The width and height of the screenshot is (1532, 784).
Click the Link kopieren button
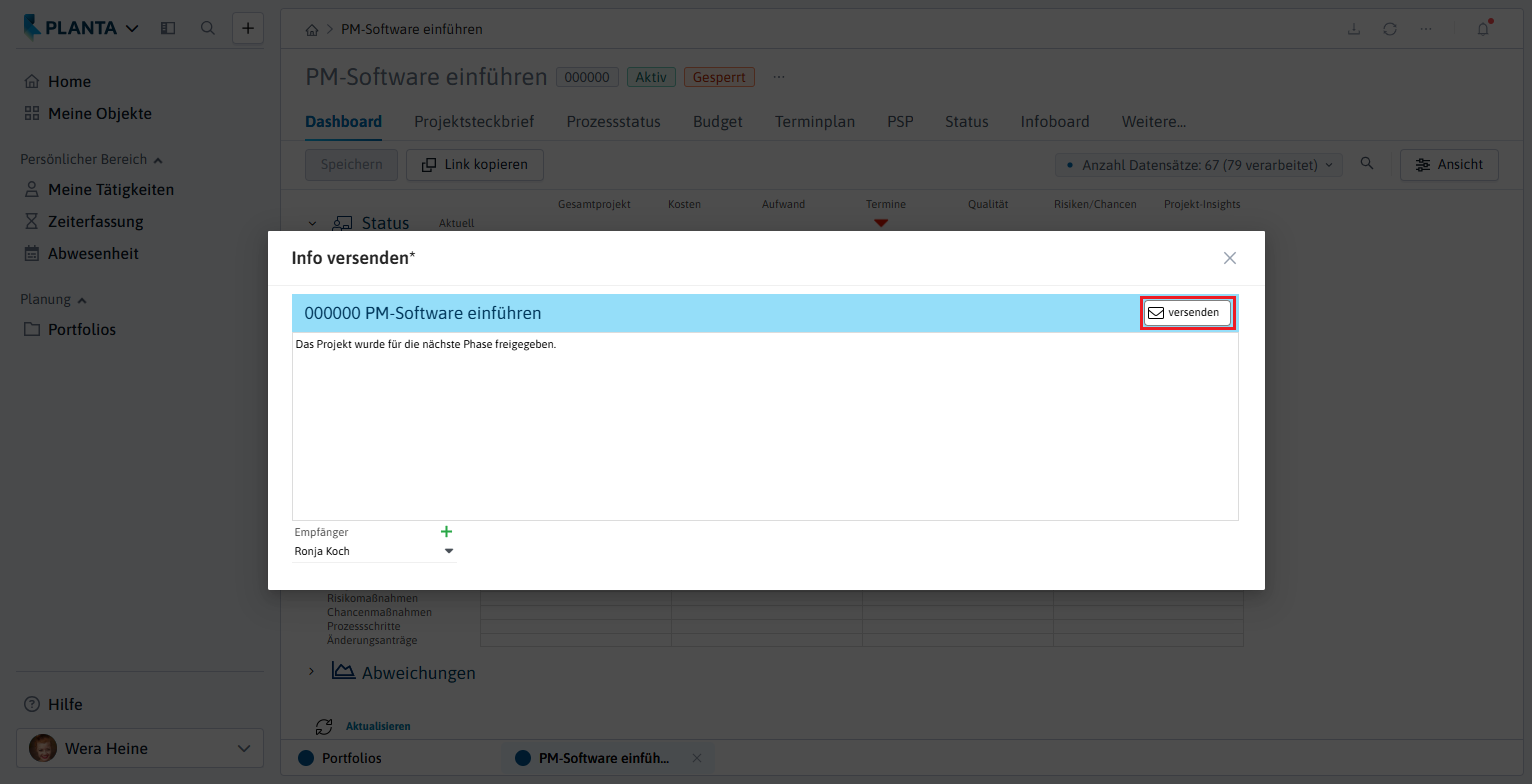(x=474, y=165)
